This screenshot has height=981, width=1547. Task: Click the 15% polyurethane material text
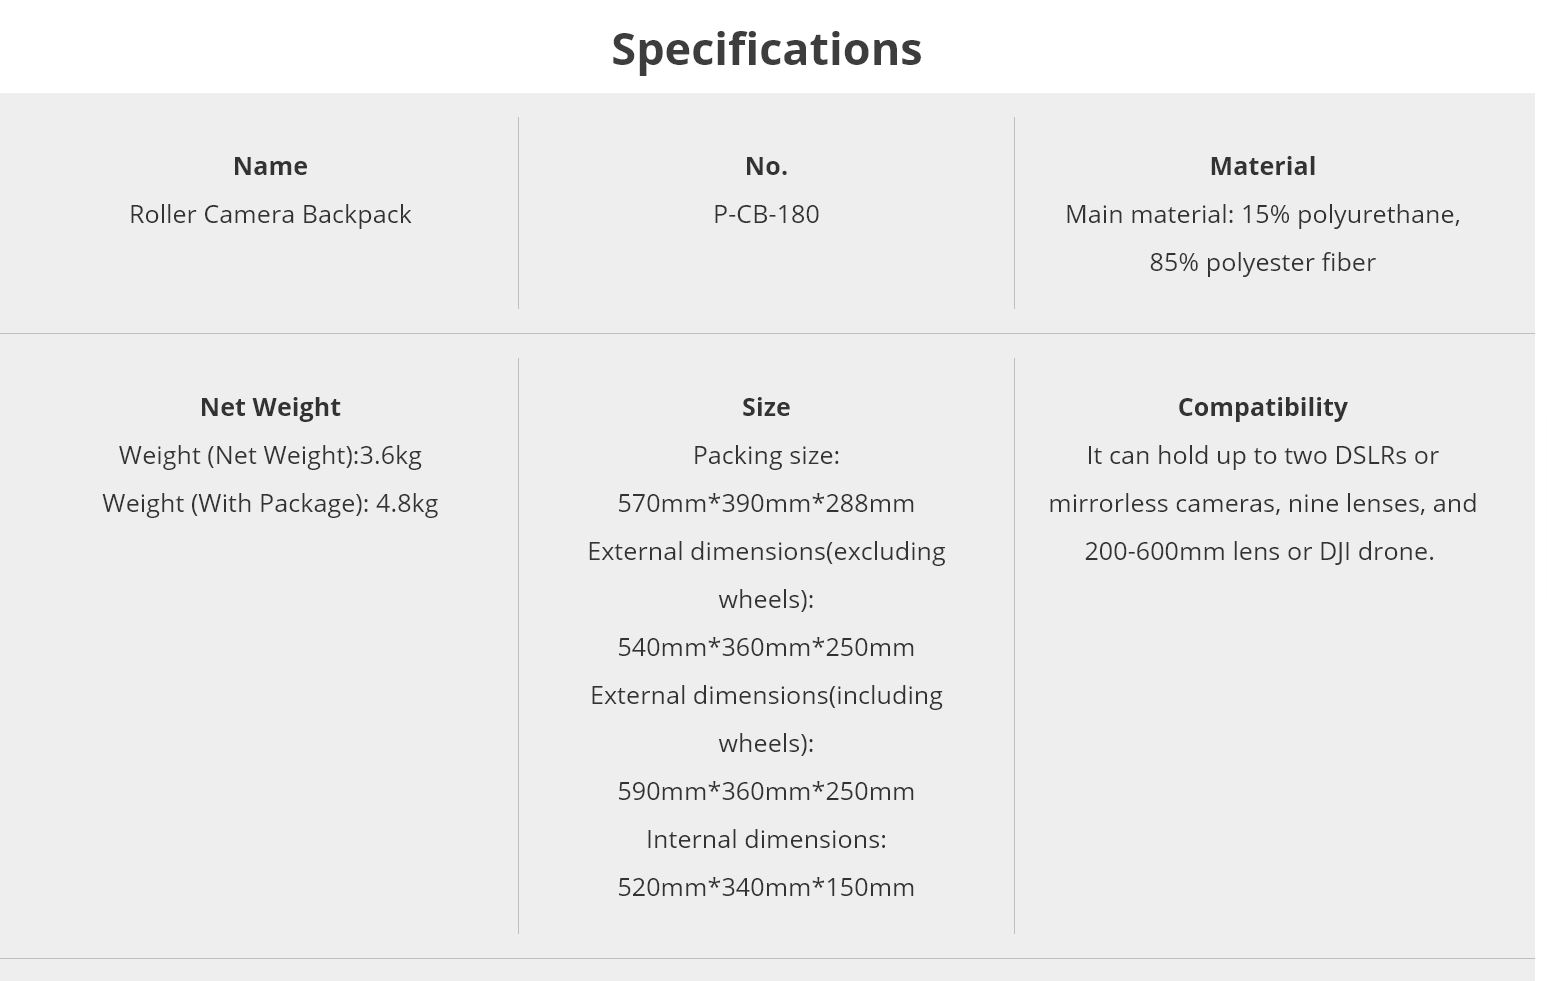[1350, 214]
